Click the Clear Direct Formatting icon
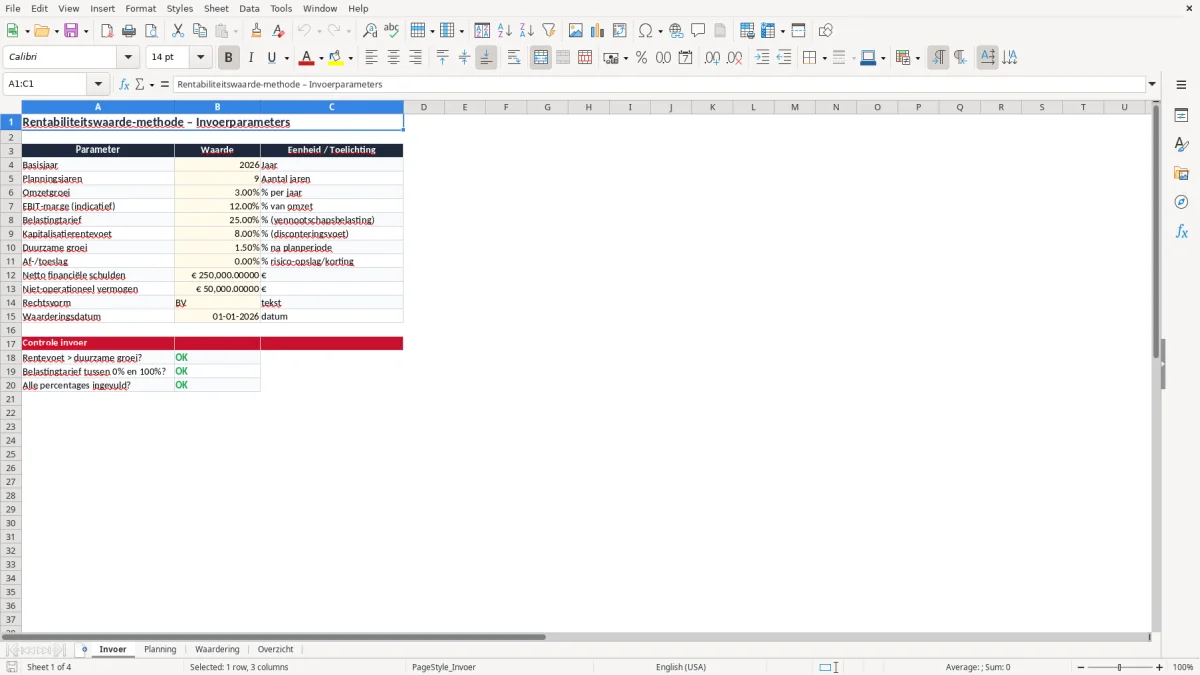 (279, 31)
